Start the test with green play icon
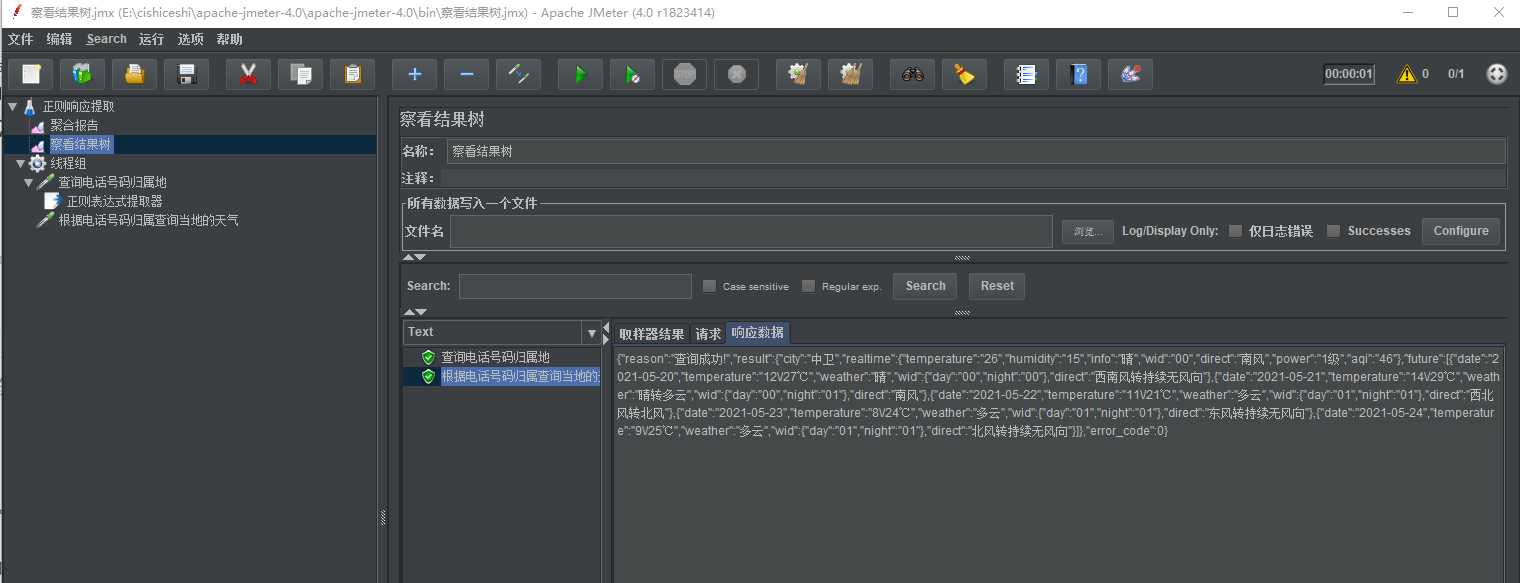 [x=580, y=74]
